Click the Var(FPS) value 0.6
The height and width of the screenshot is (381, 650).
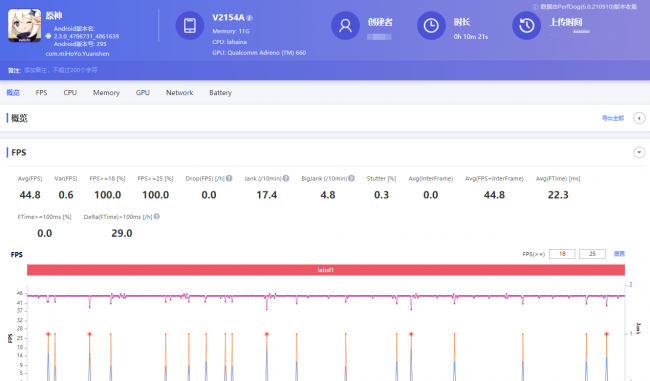(x=66, y=195)
